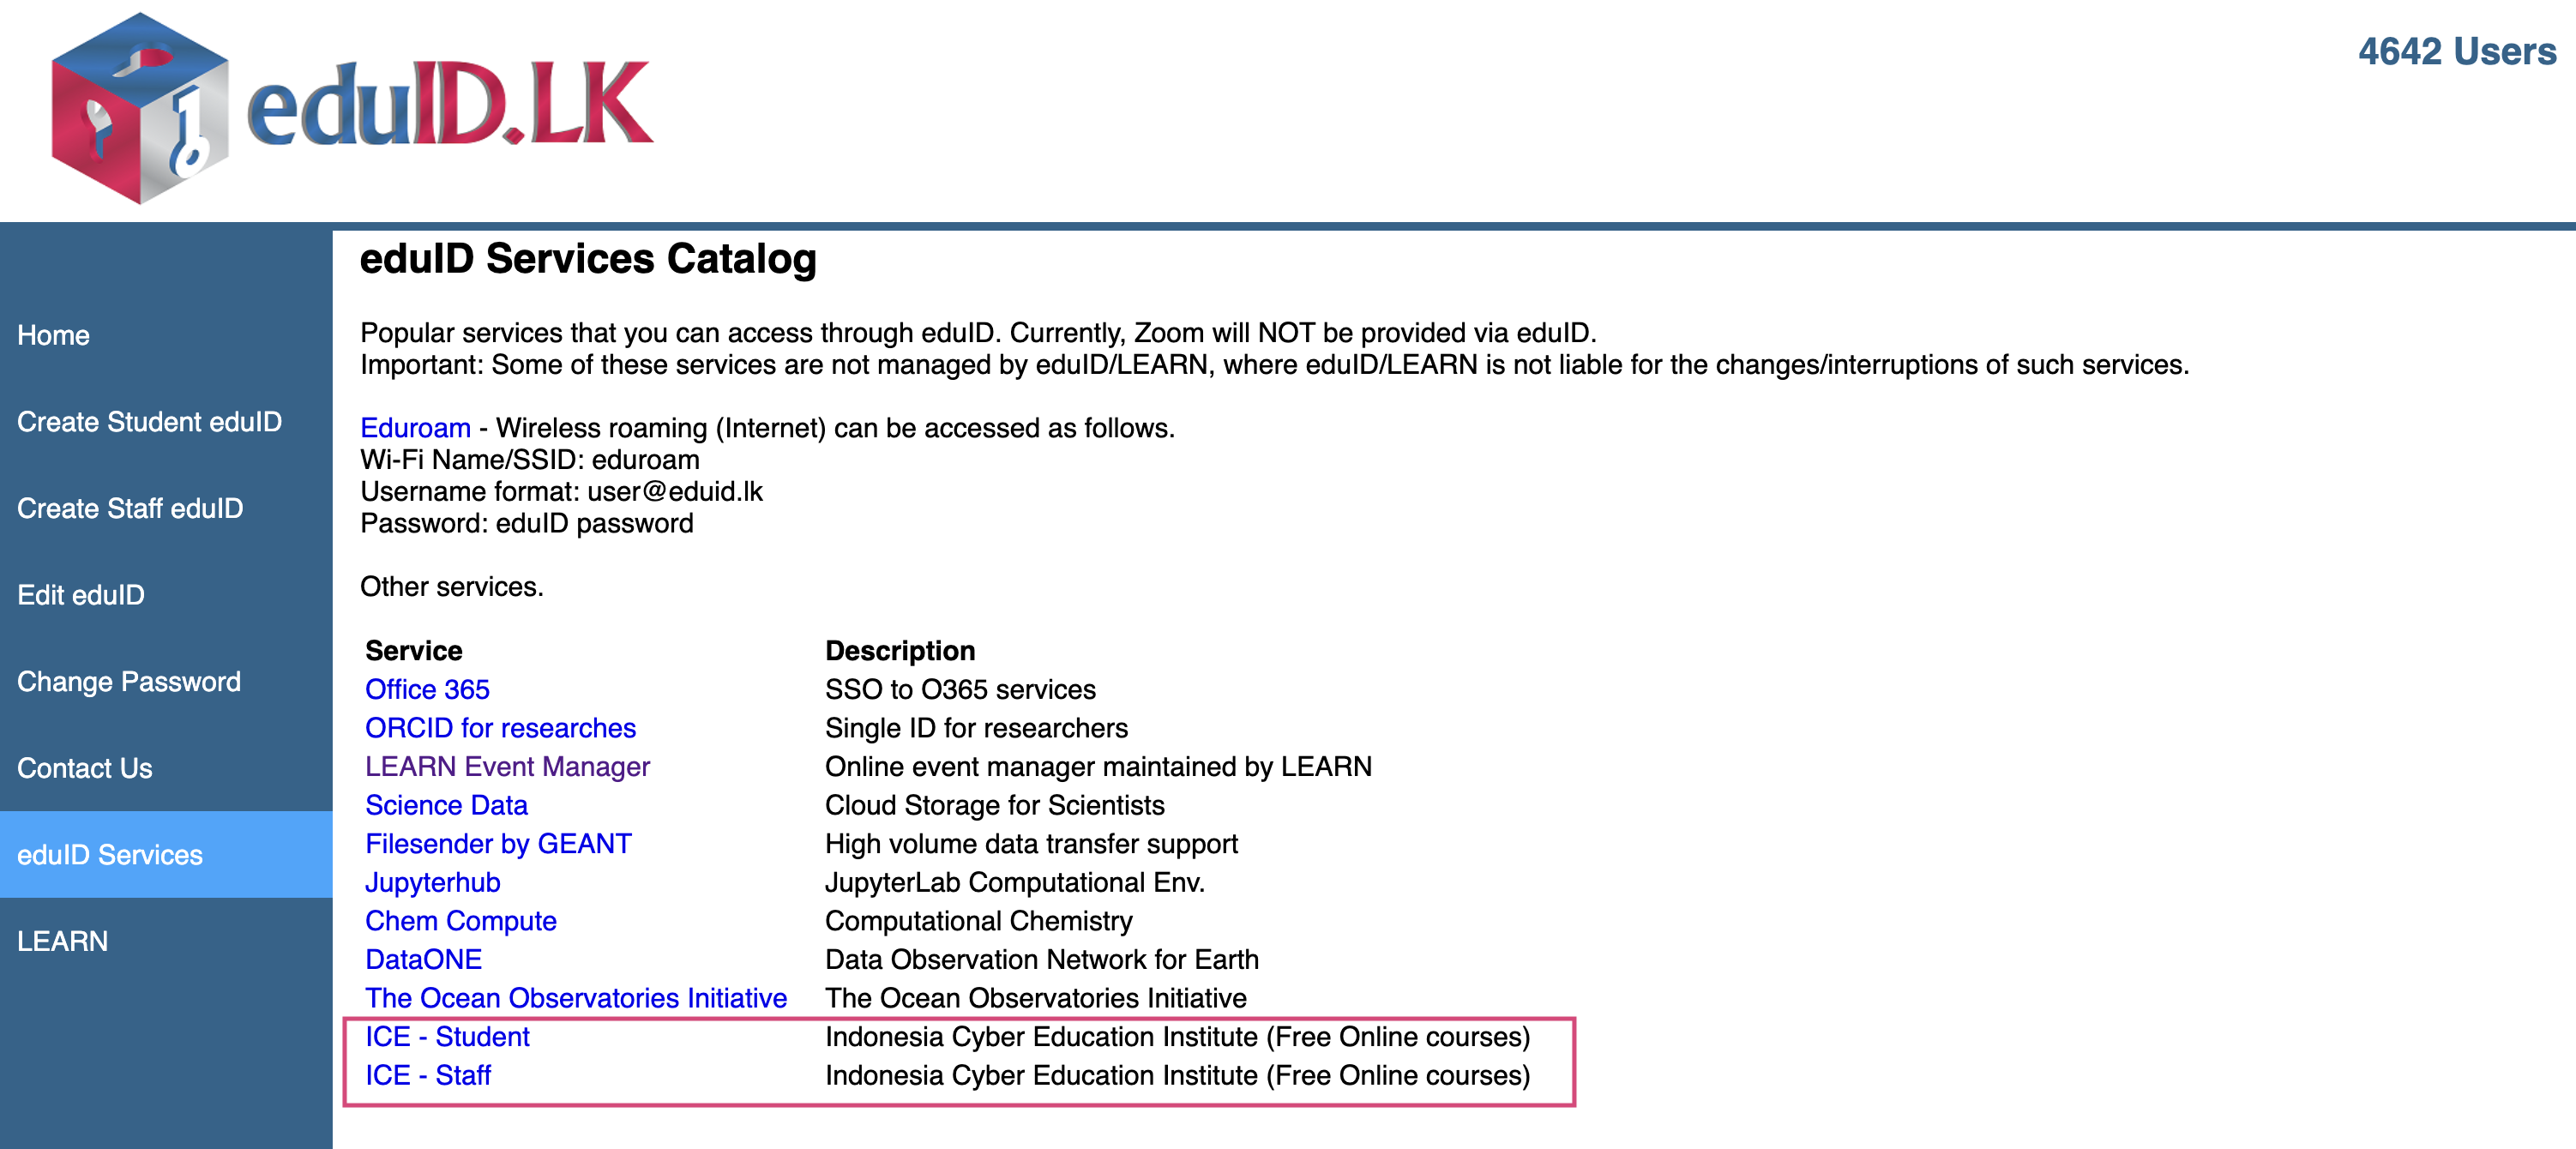Click 'Cloud Storage for Scientists' text

click(x=995, y=805)
